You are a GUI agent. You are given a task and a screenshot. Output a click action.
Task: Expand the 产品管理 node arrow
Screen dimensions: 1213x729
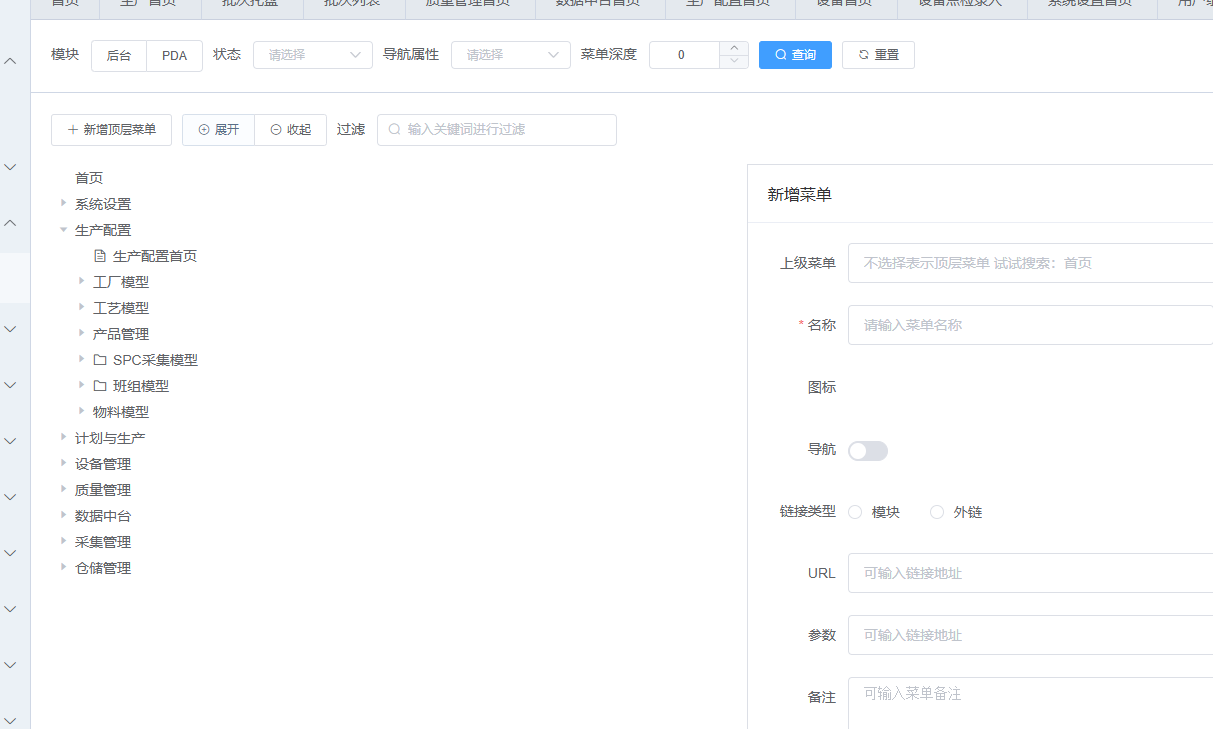click(x=82, y=333)
